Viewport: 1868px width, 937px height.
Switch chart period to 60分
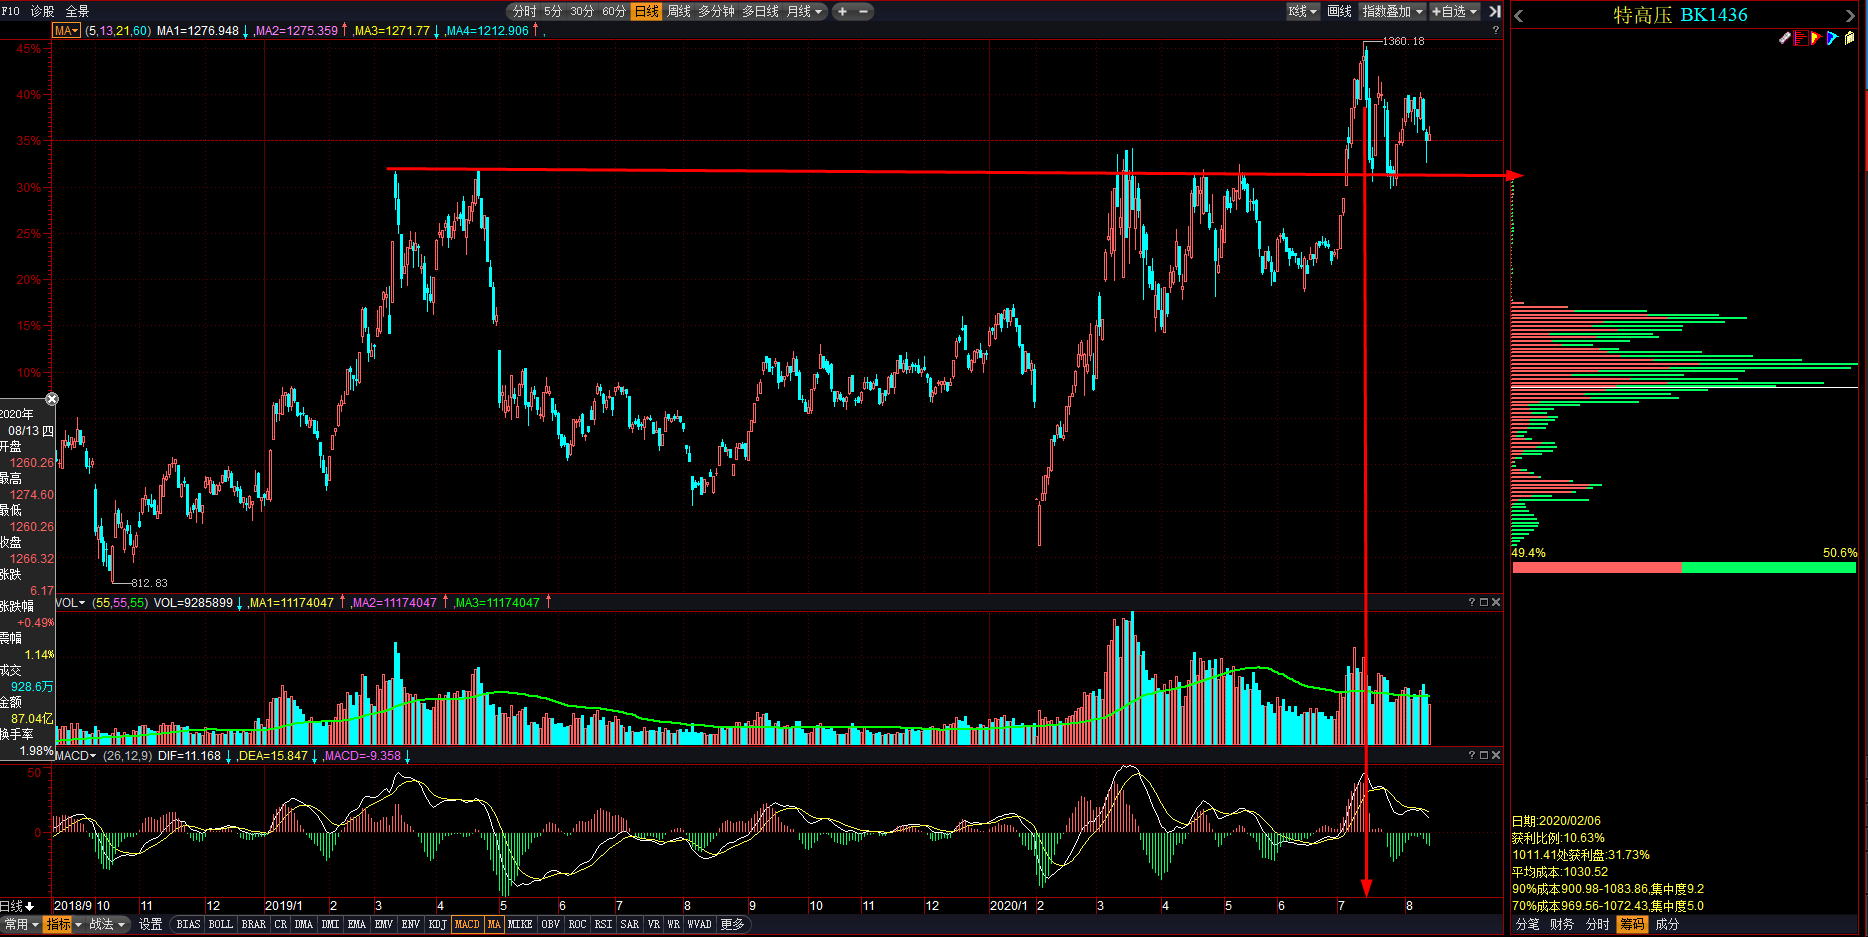pos(614,11)
